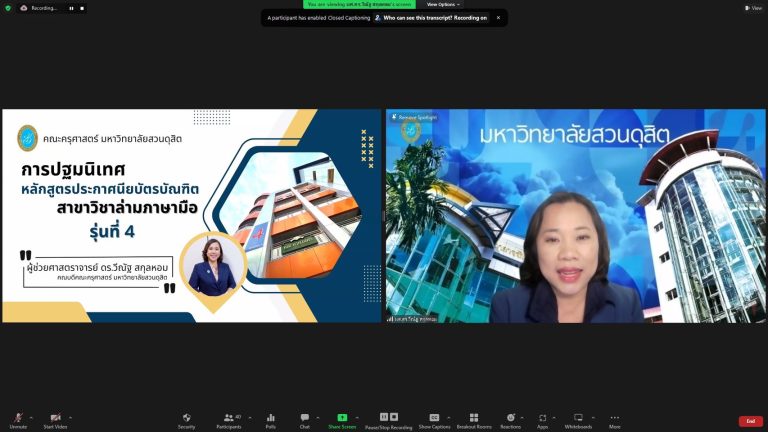Open the Participants panel
768x432 pixels.
[x=229, y=420]
